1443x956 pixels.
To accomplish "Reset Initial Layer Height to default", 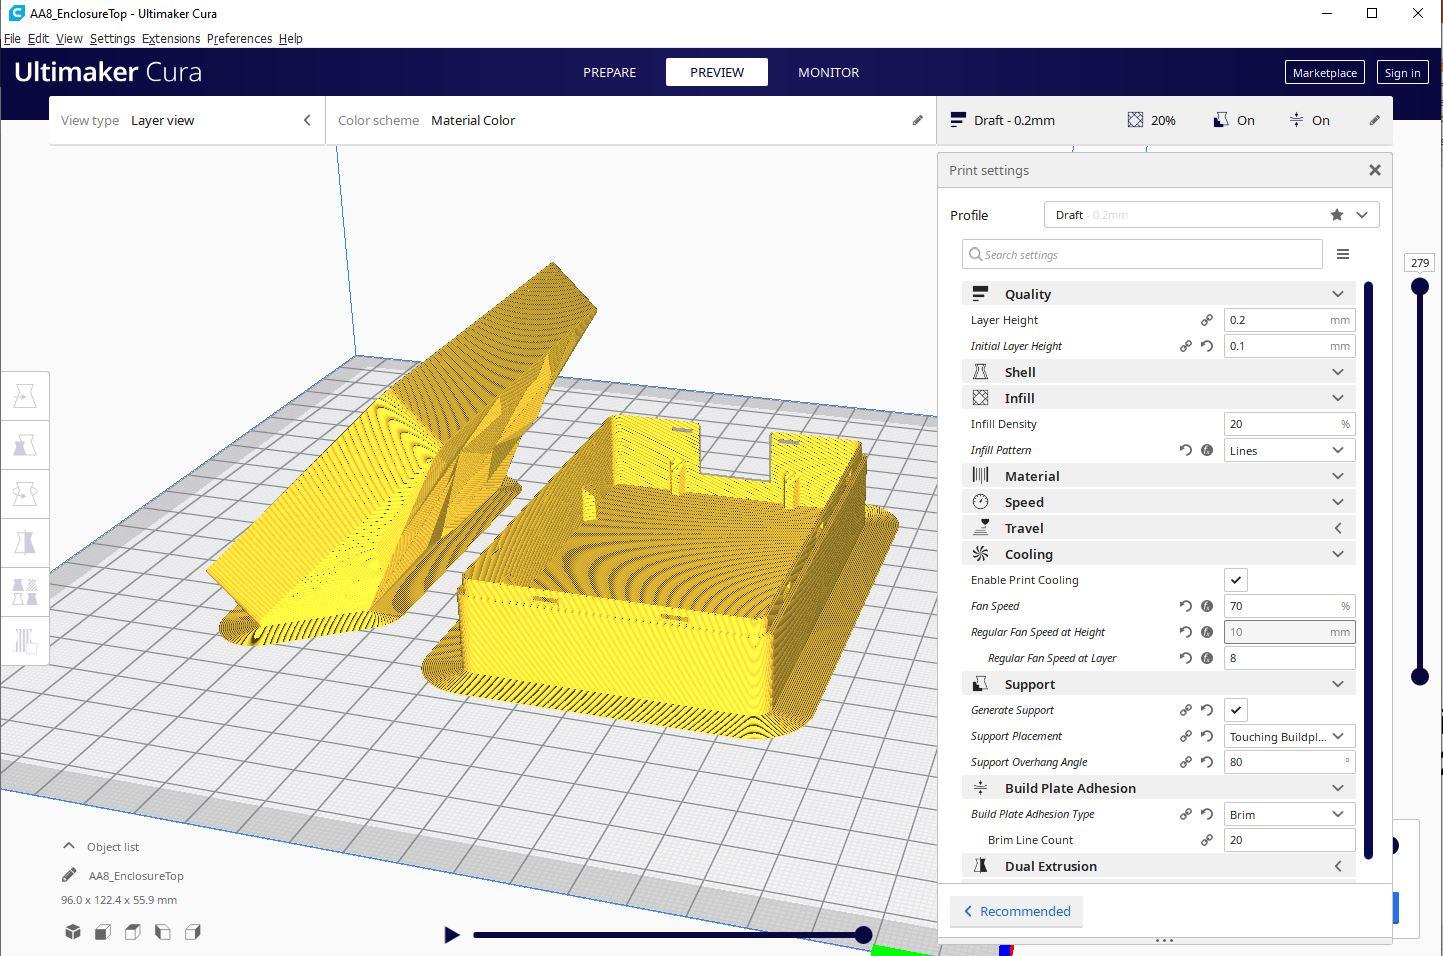I will point(1207,346).
